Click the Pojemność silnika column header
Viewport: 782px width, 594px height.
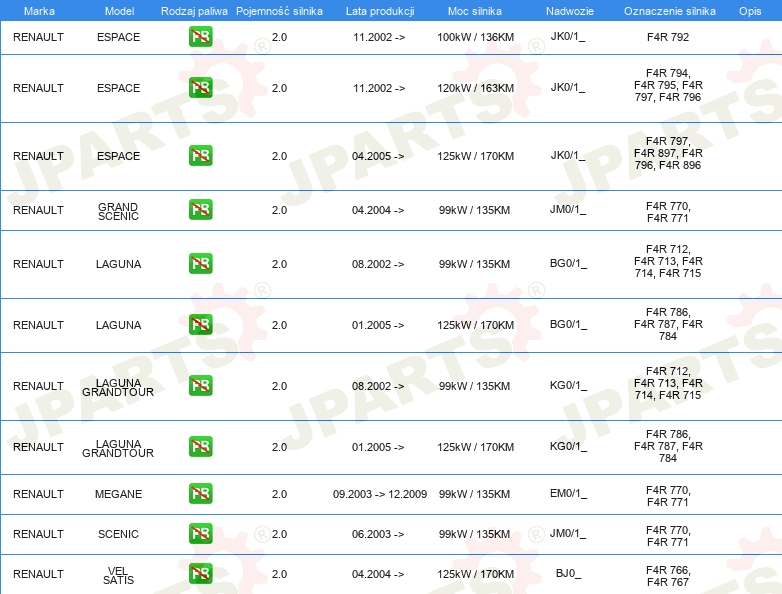[x=279, y=11]
